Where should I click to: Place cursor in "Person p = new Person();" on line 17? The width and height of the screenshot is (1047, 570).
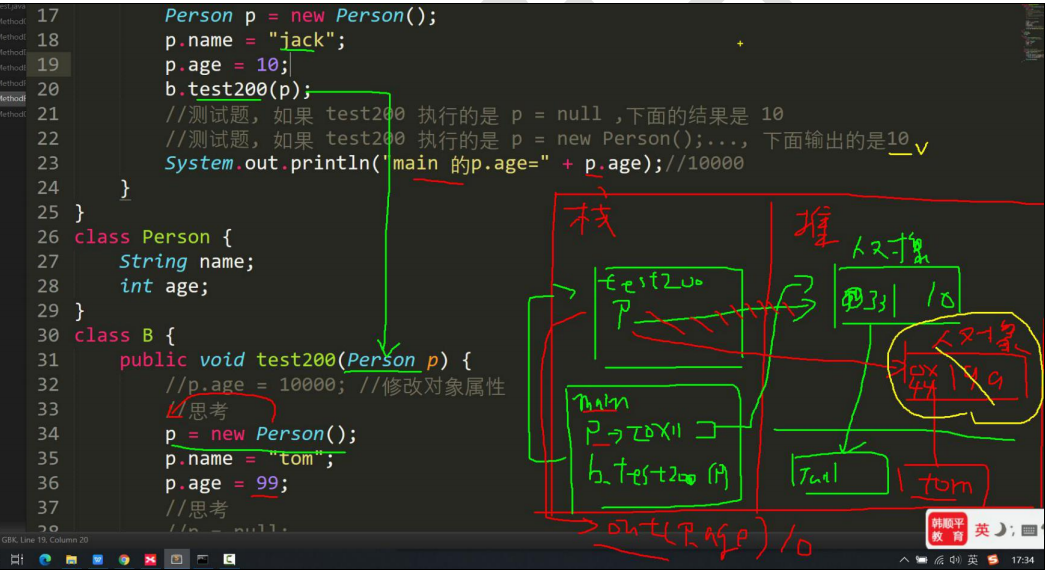(x=300, y=15)
